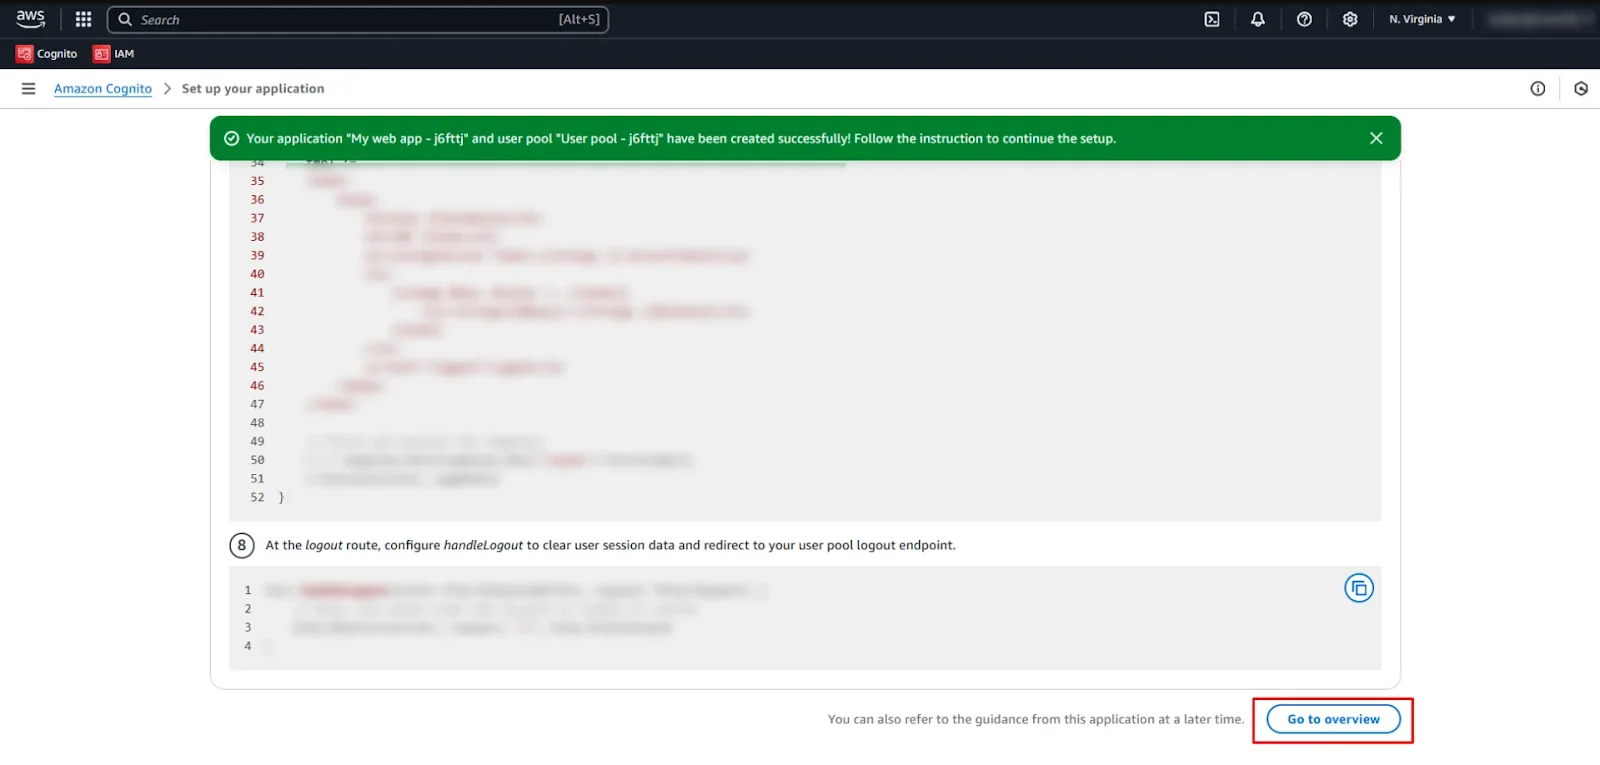1600x765 pixels.
Task: Open the help question mark menu
Action: (x=1304, y=19)
